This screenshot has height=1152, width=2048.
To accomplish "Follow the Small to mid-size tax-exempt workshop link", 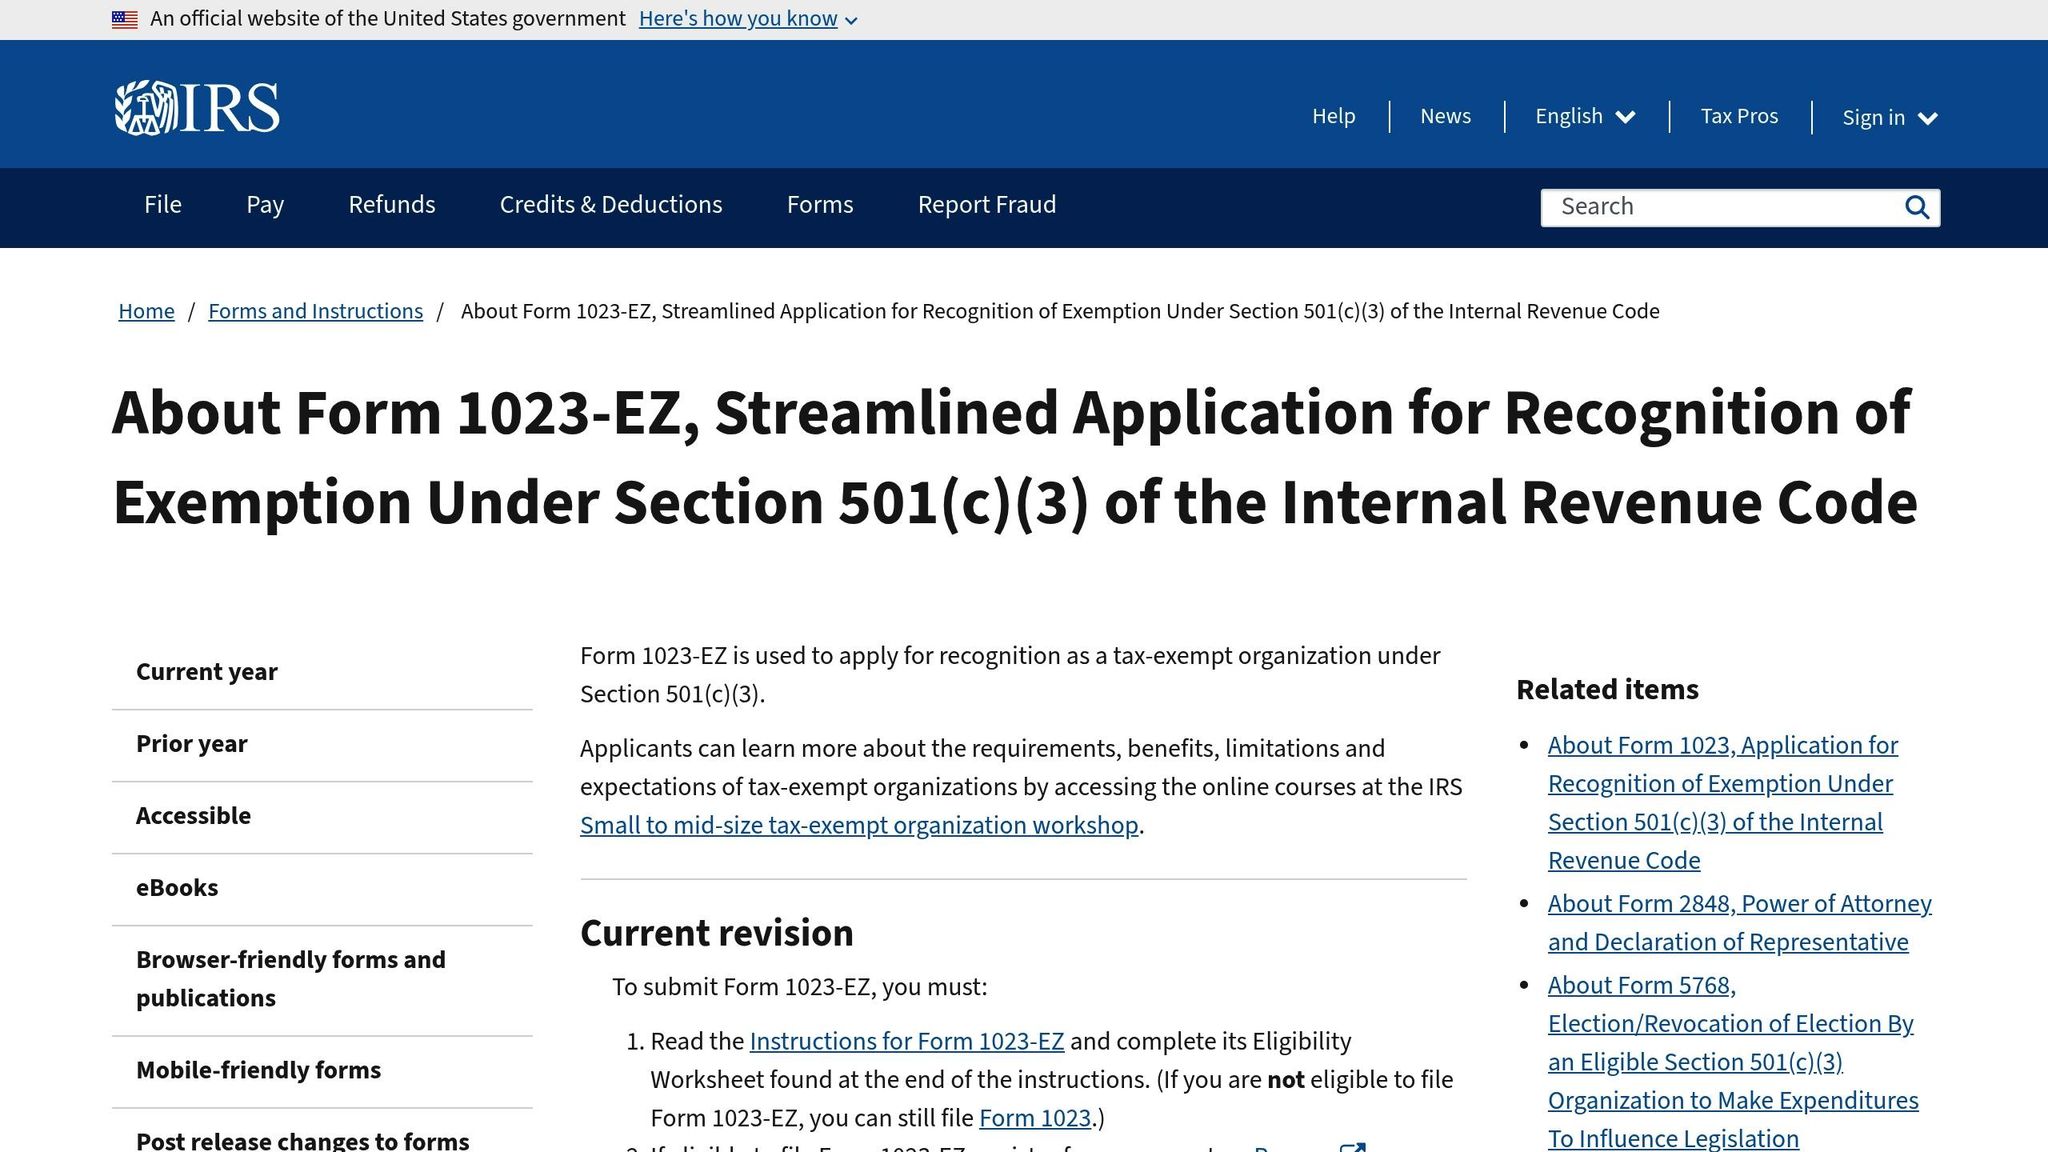I will pos(858,825).
